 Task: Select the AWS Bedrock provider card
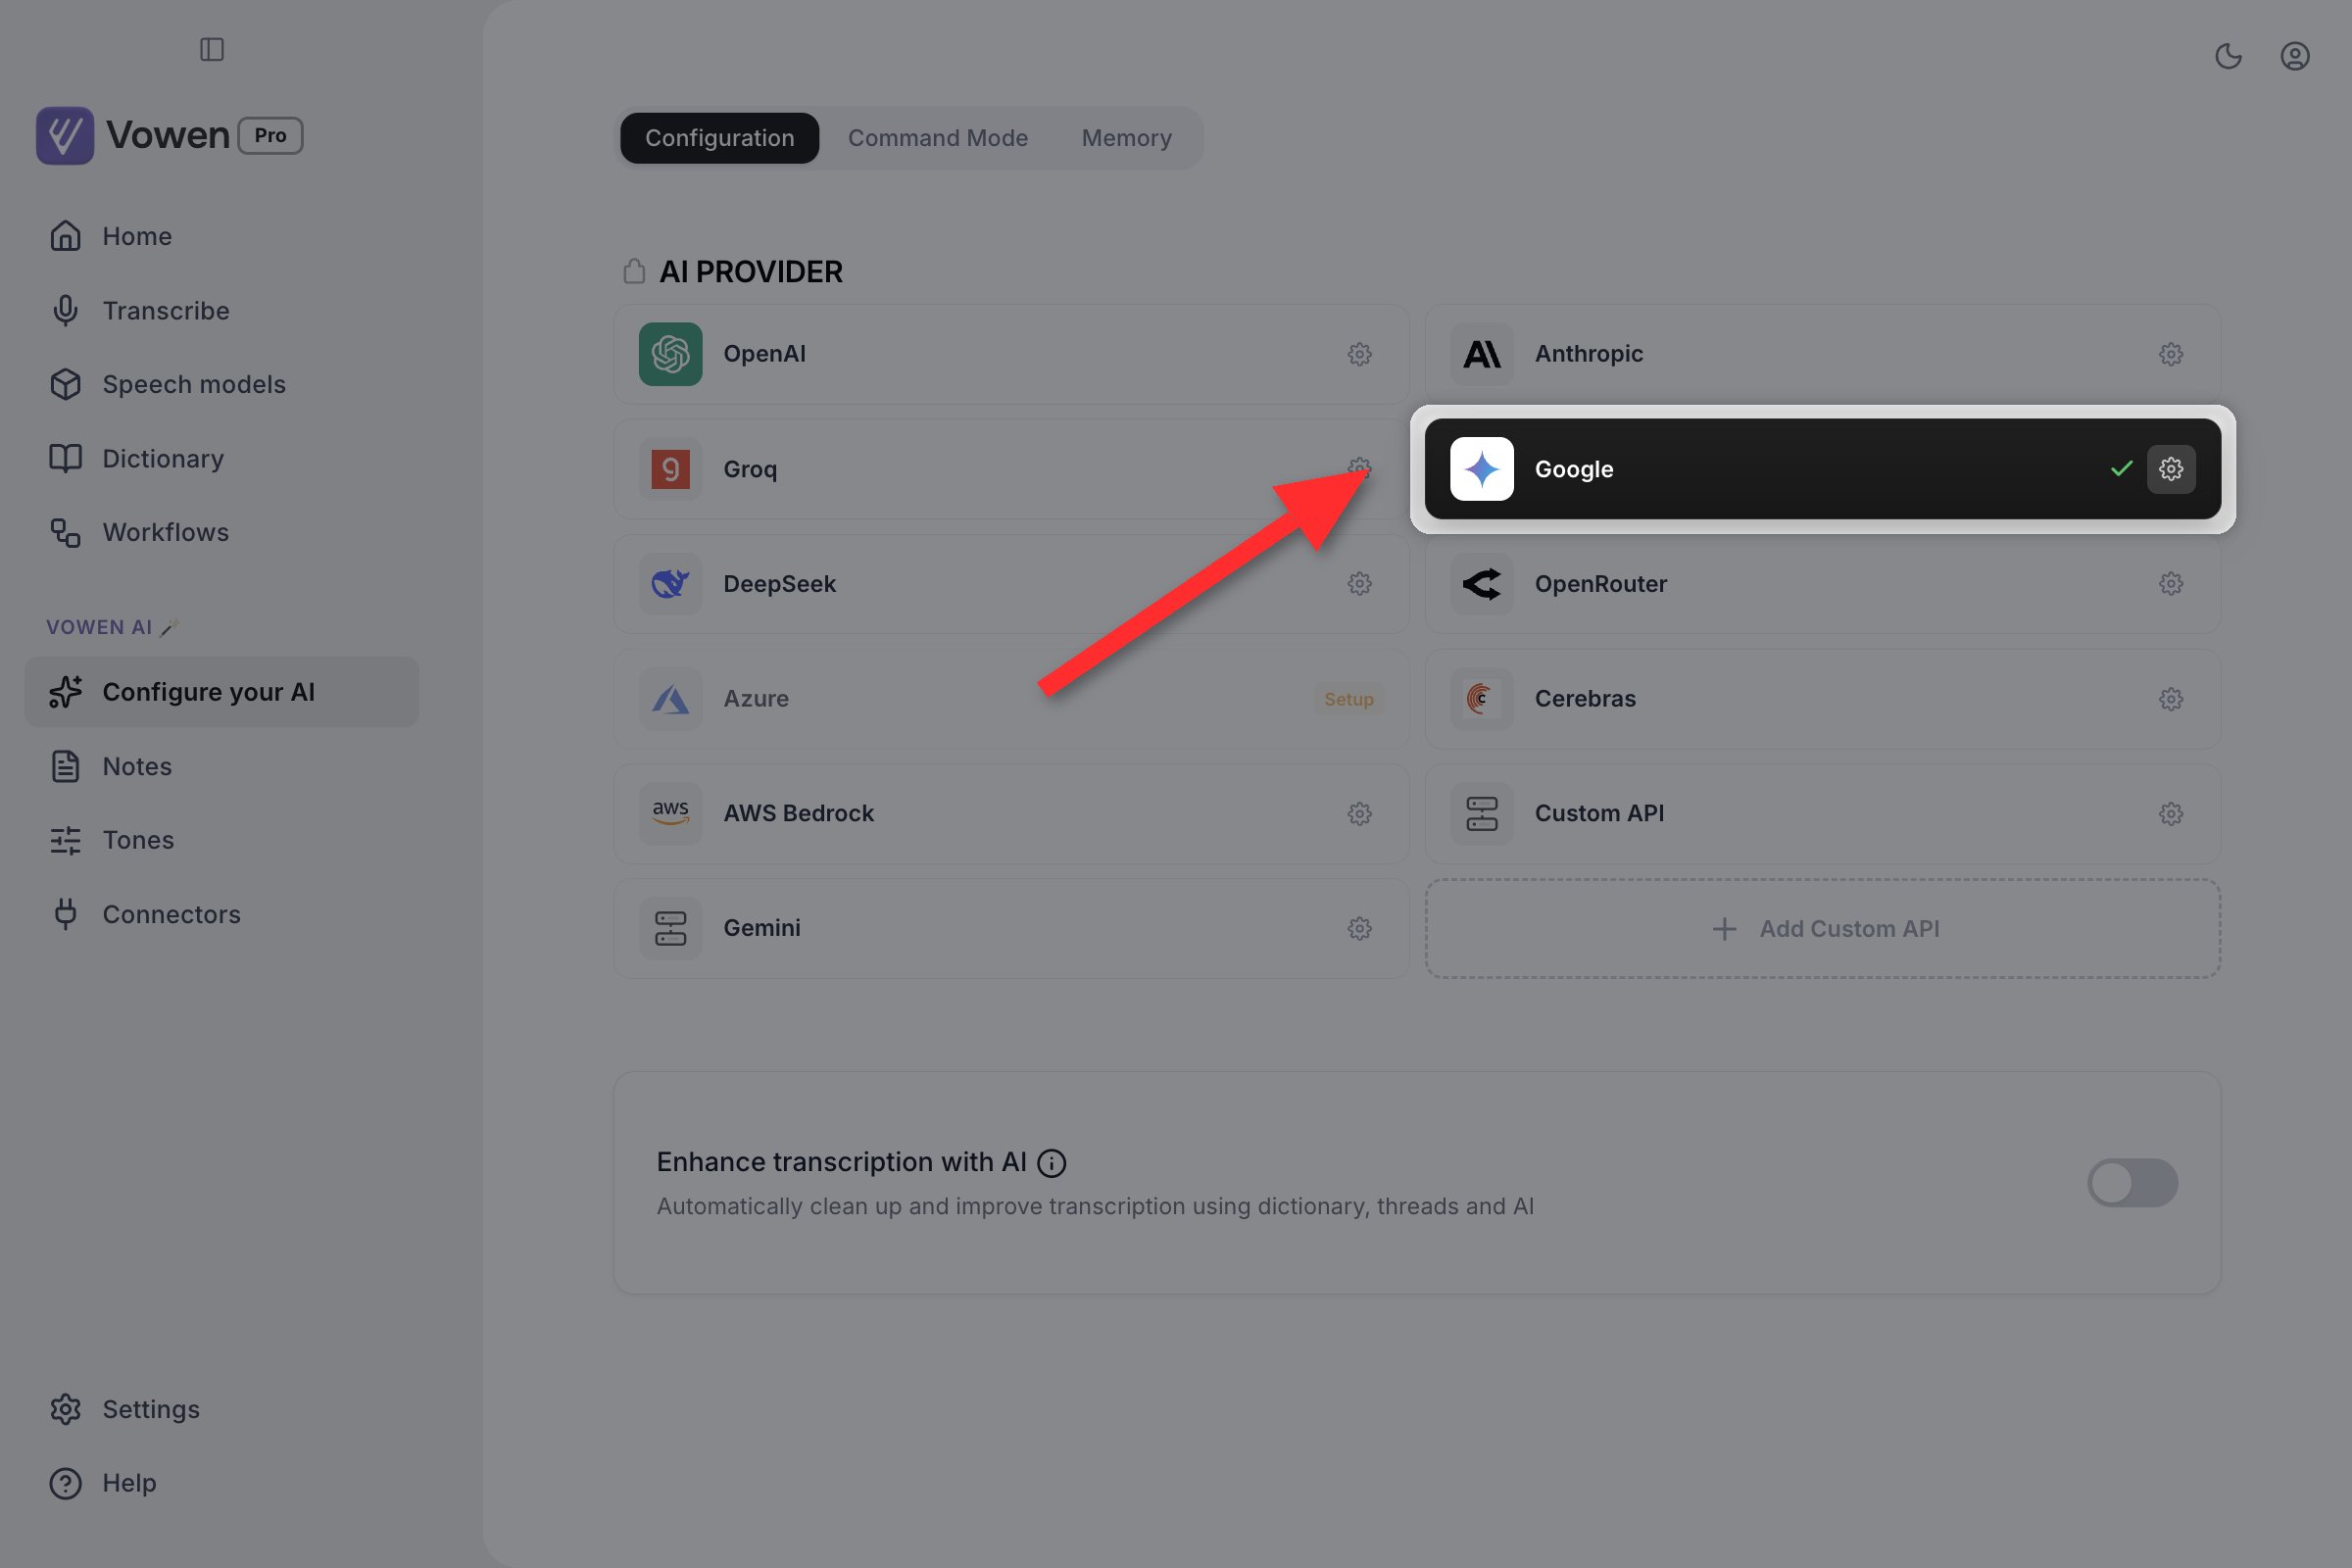tap(1011, 814)
